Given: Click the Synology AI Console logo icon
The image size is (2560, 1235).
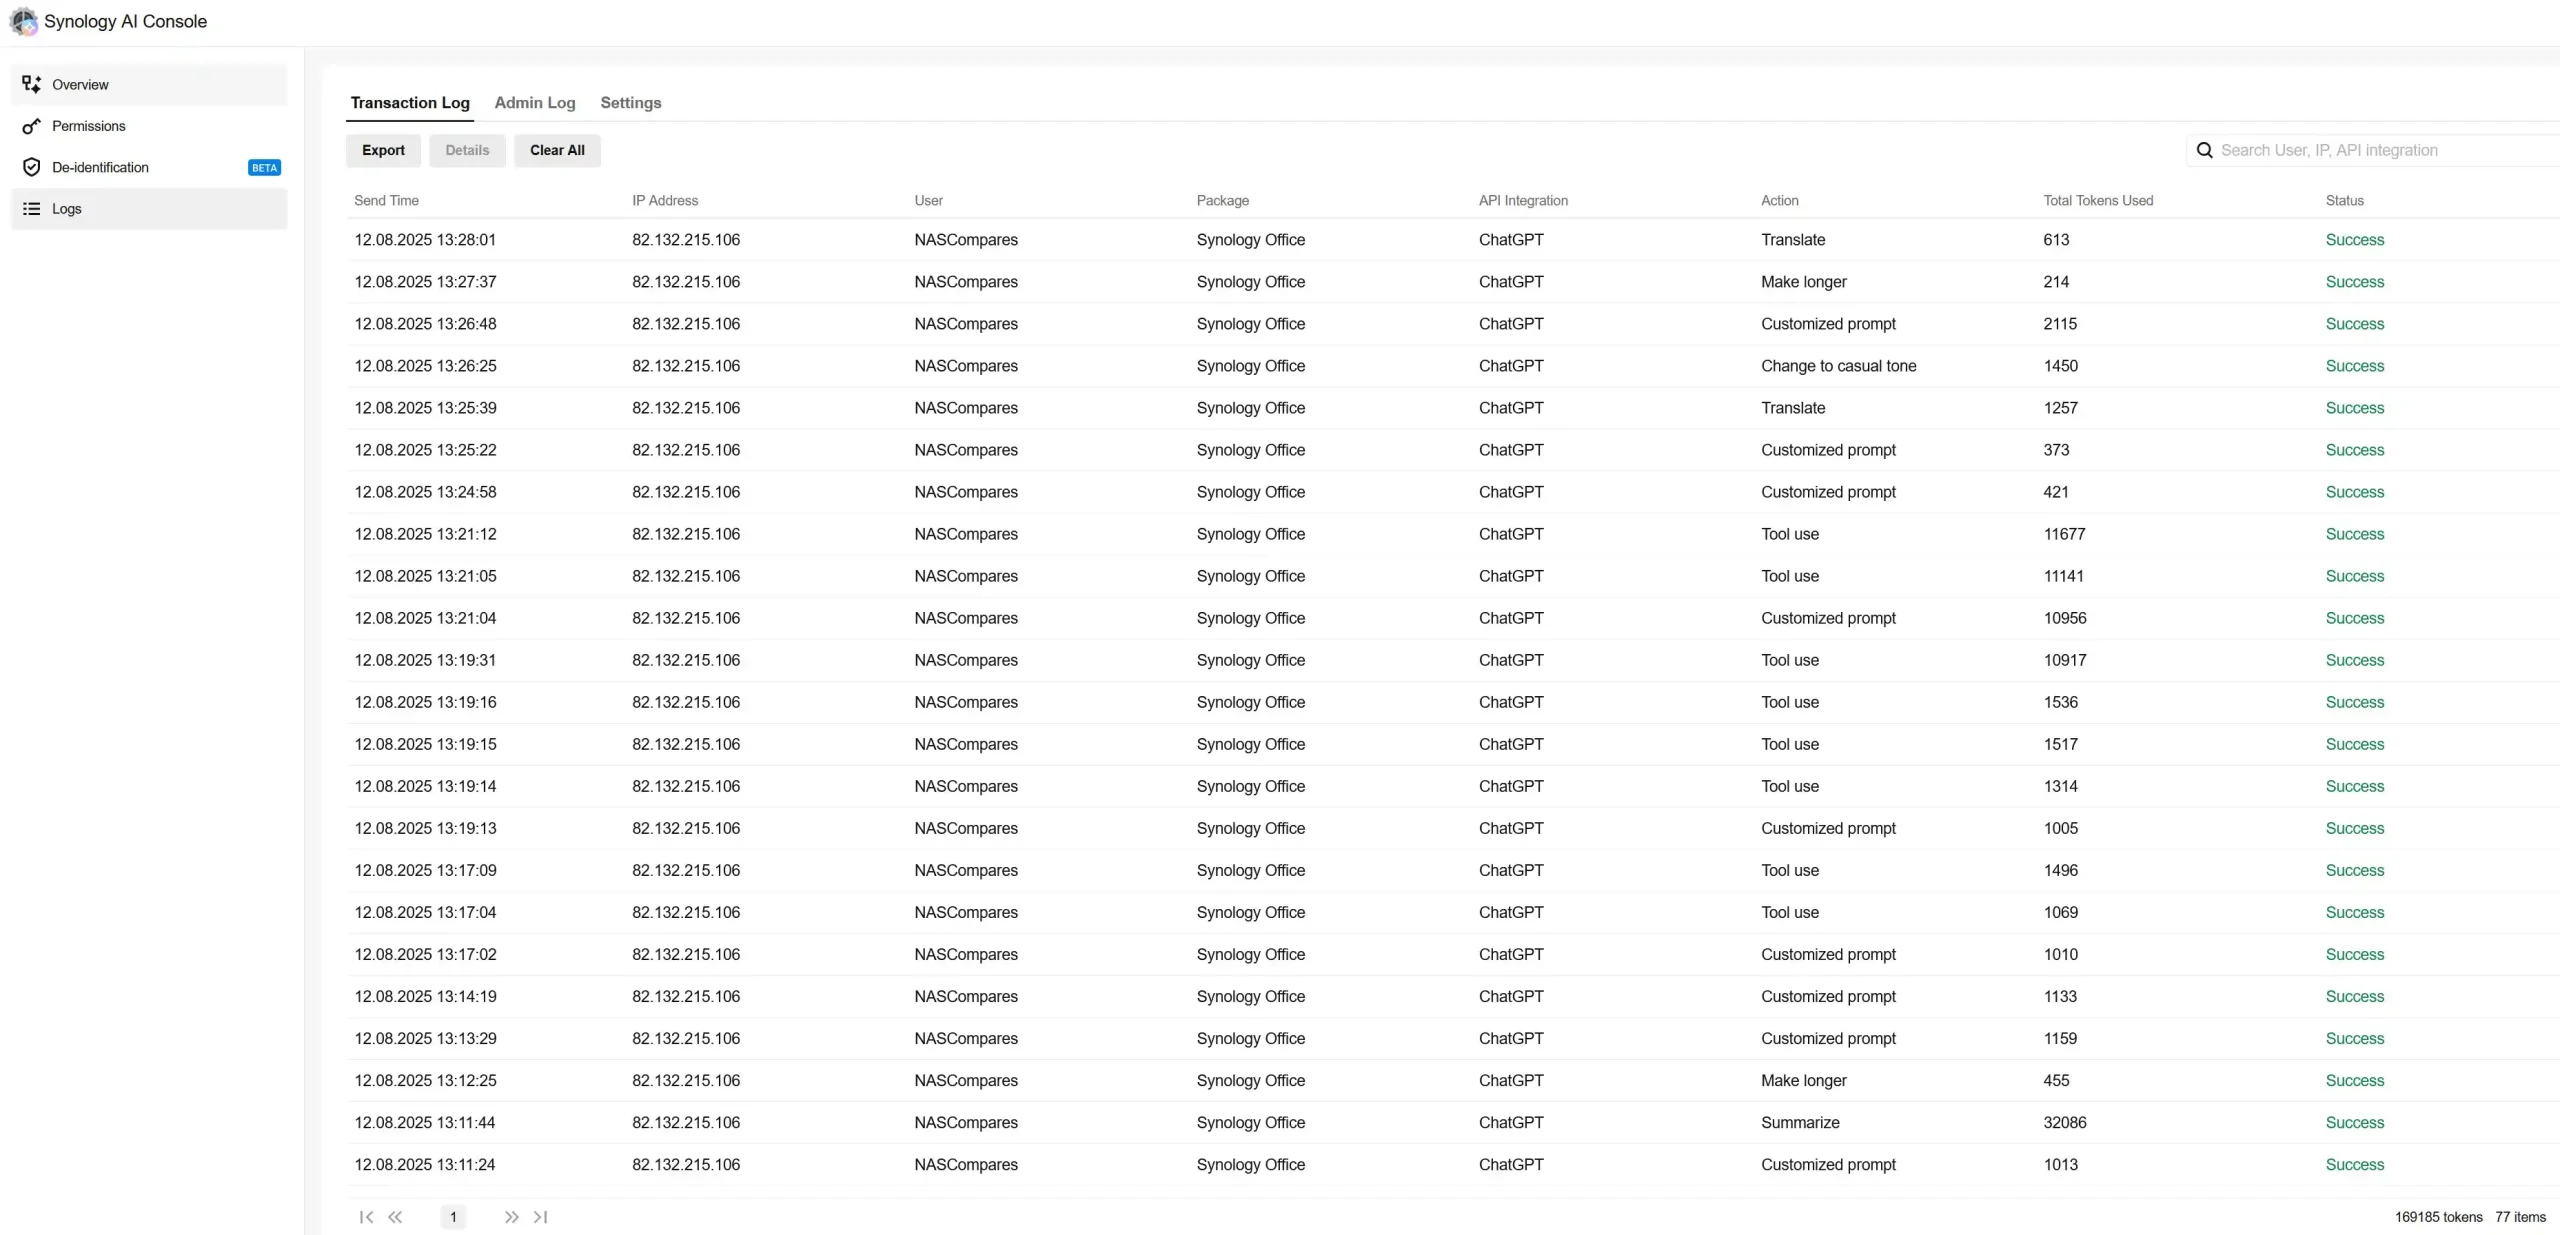Looking at the screenshot, I should pos(23,21).
